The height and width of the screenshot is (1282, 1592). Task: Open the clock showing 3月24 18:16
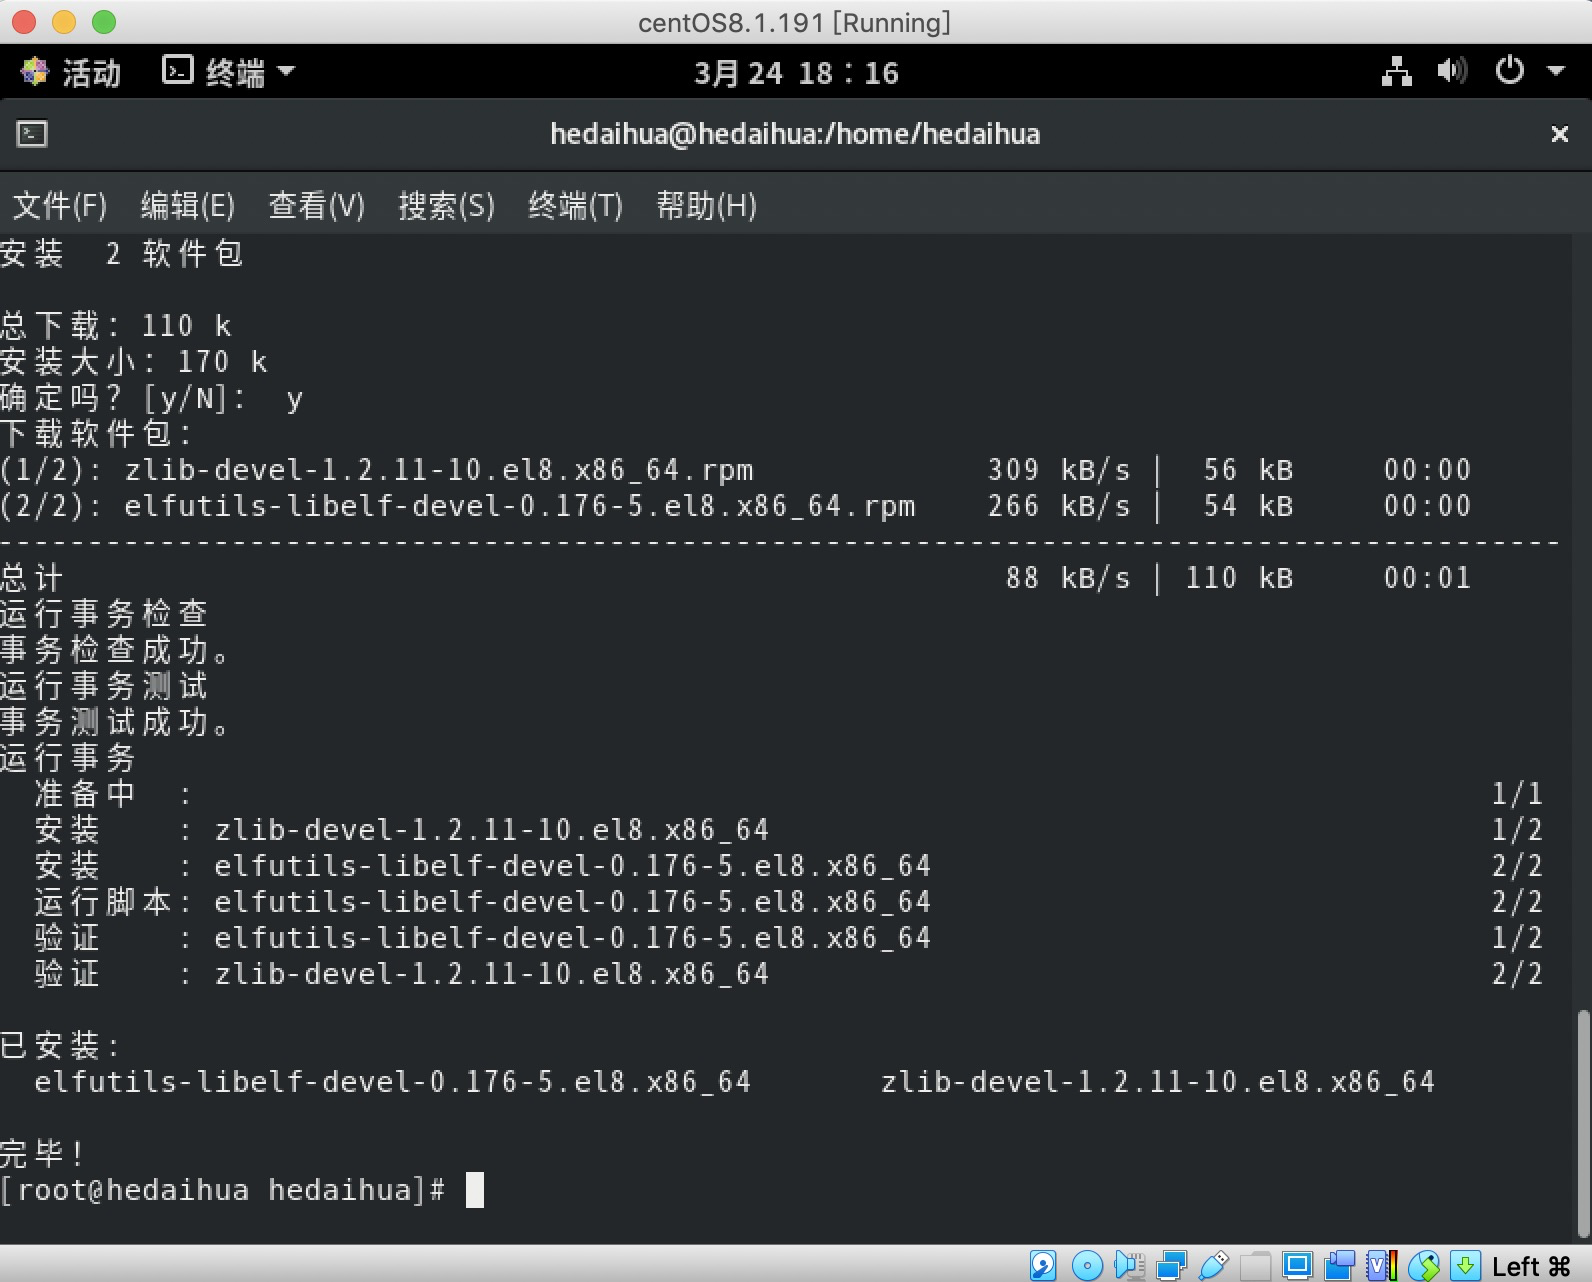pos(796,73)
